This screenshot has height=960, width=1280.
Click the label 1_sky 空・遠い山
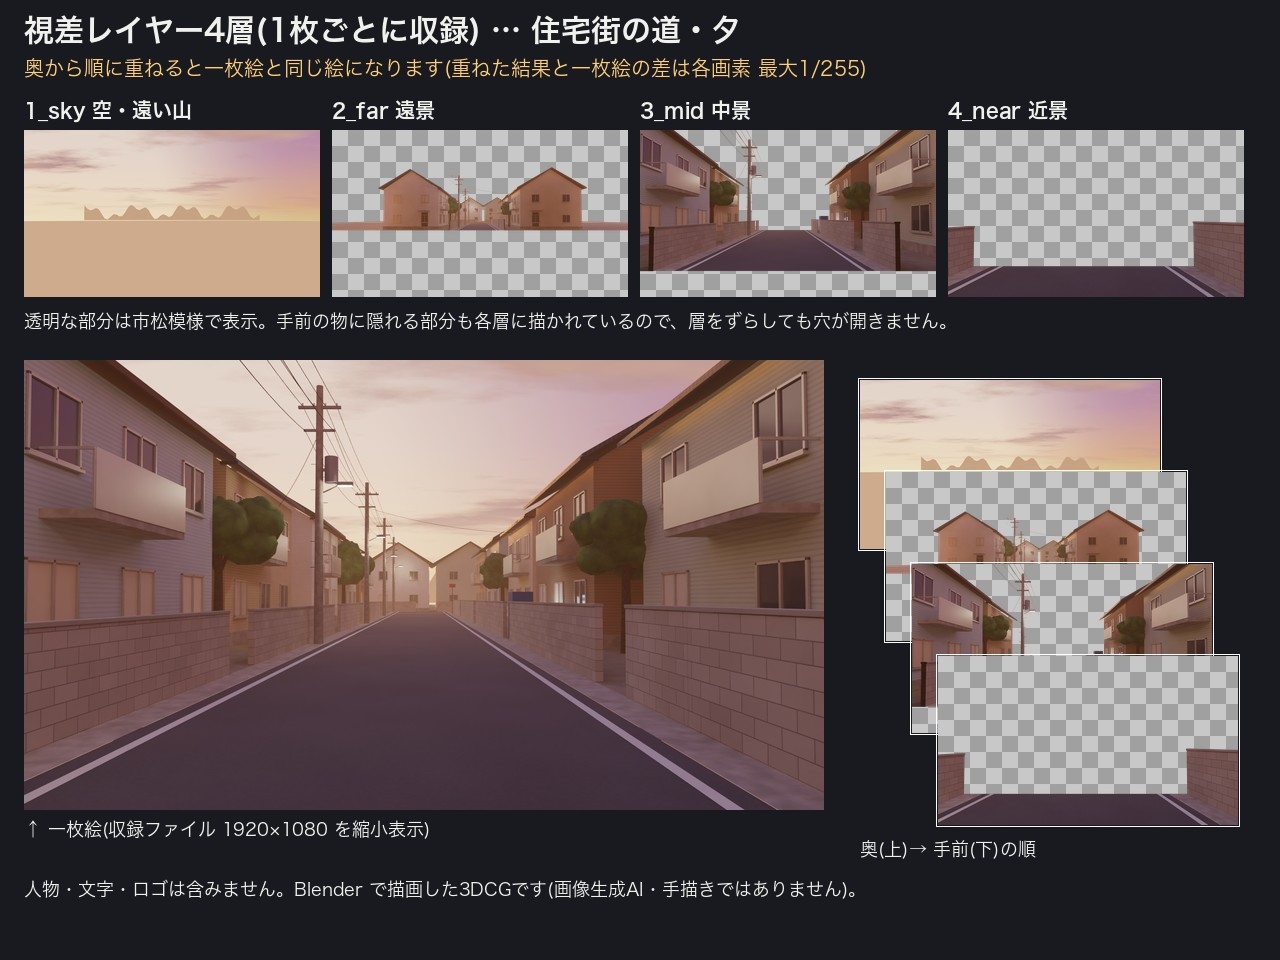[108, 111]
